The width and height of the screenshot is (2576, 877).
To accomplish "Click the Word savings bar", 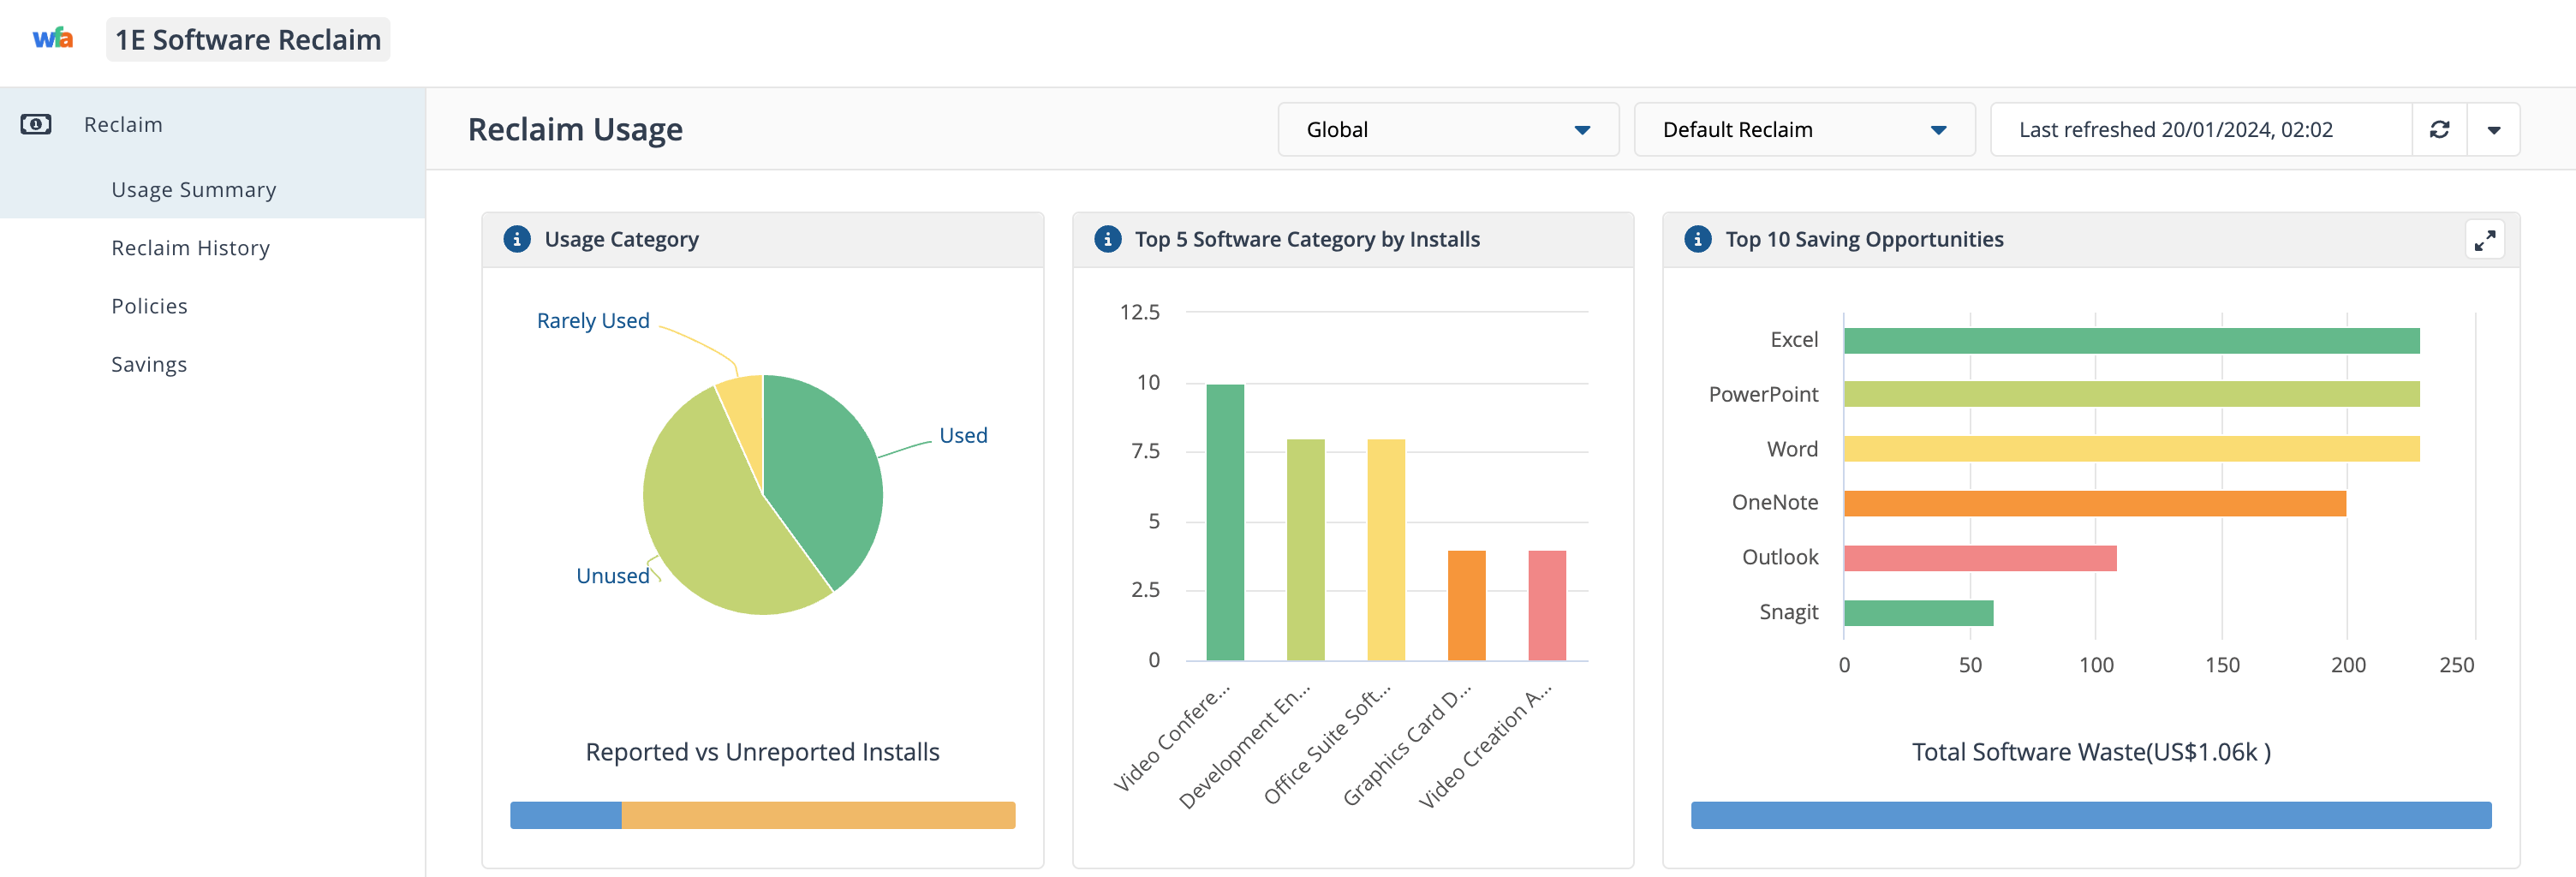I will (2131, 449).
